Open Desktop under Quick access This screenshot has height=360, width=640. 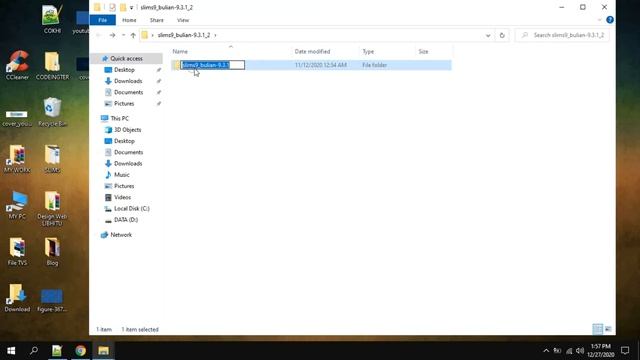click(124, 70)
